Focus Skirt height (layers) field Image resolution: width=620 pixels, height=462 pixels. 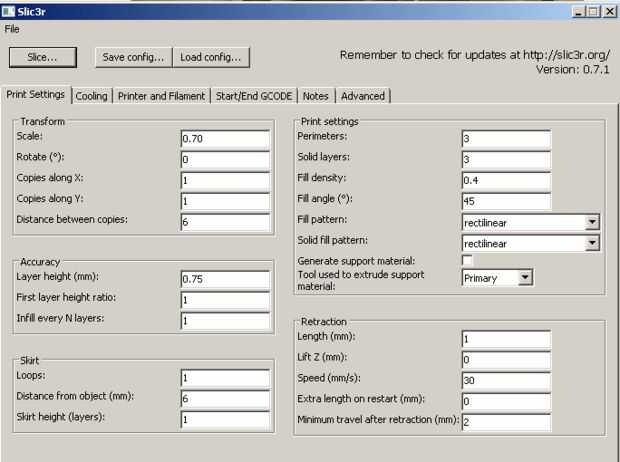(225, 420)
